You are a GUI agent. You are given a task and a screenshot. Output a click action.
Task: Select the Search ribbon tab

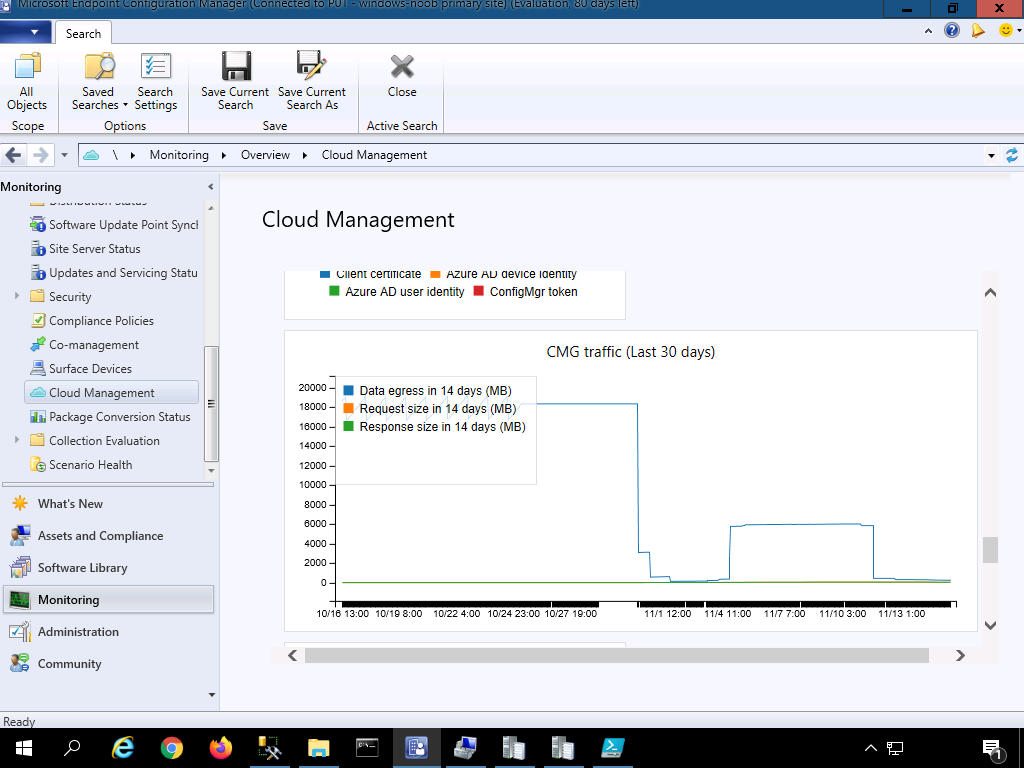click(83, 33)
